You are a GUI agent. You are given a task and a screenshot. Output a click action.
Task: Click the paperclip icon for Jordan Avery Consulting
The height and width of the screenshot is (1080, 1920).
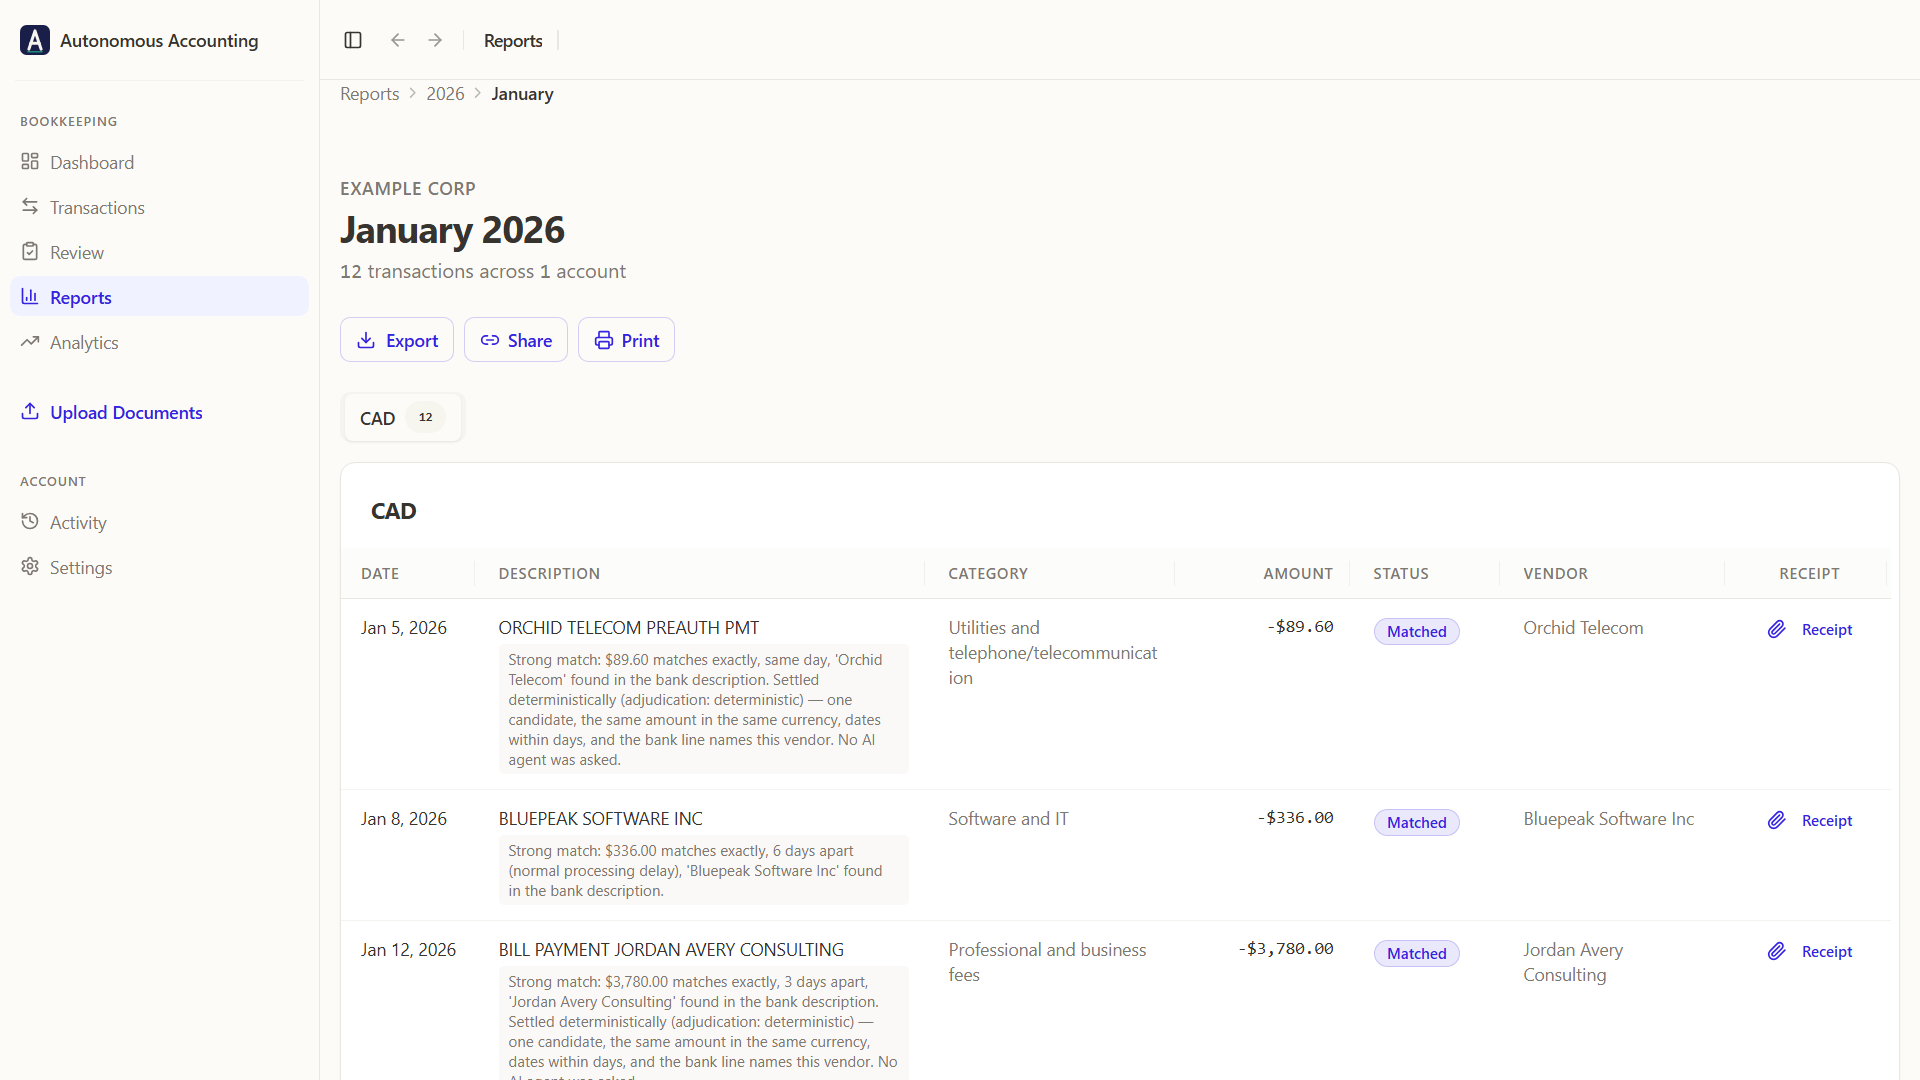[x=1776, y=951]
